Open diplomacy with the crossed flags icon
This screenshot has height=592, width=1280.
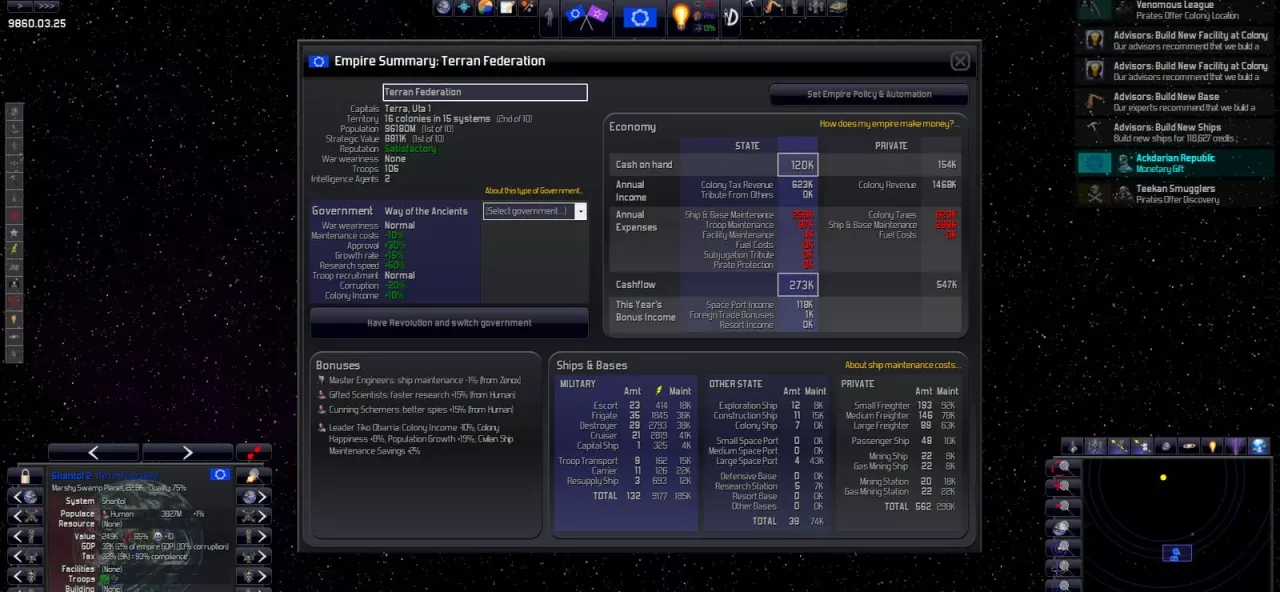(x=586, y=16)
